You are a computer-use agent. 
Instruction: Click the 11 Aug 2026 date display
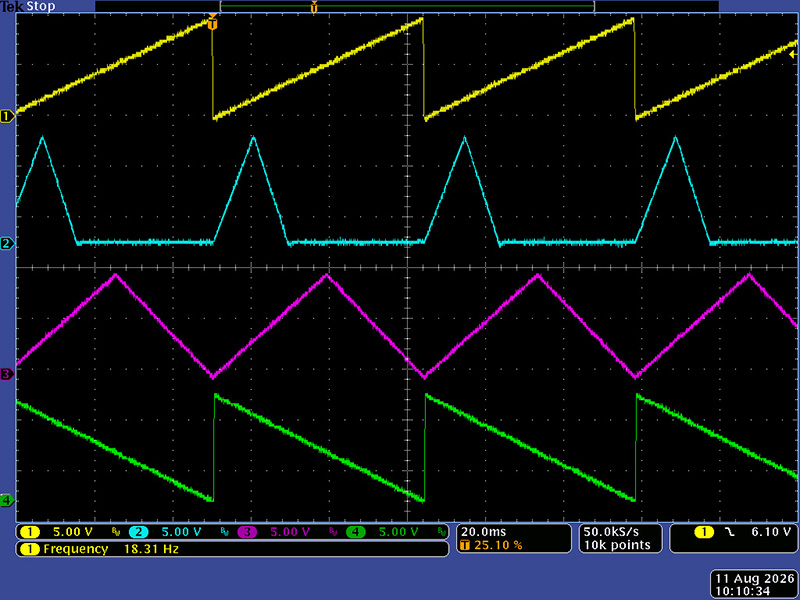click(x=755, y=579)
